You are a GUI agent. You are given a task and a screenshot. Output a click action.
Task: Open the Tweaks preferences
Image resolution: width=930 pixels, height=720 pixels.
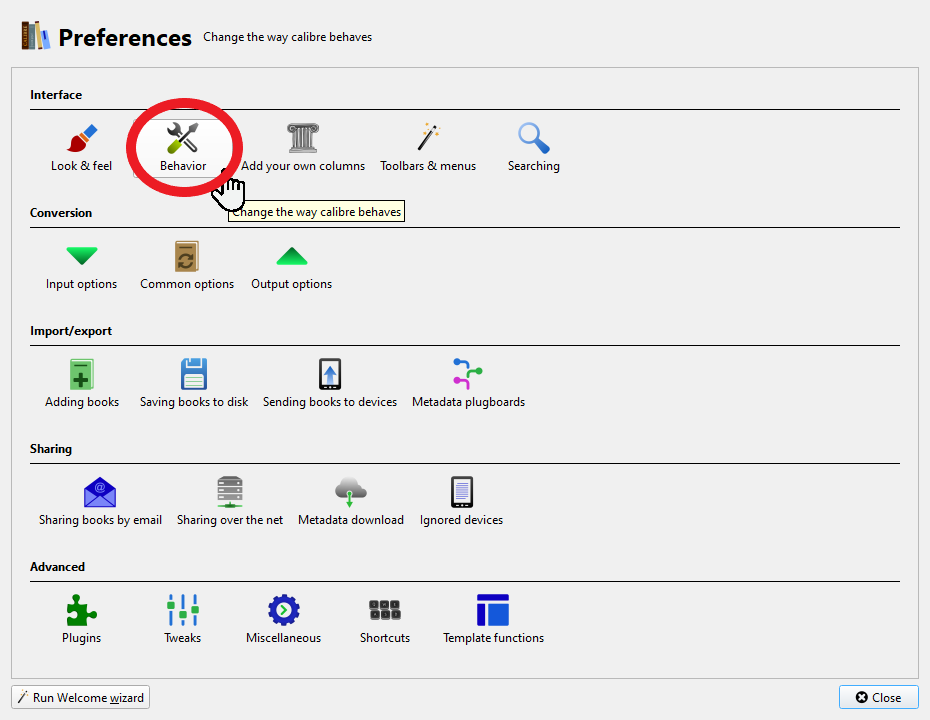(182, 620)
